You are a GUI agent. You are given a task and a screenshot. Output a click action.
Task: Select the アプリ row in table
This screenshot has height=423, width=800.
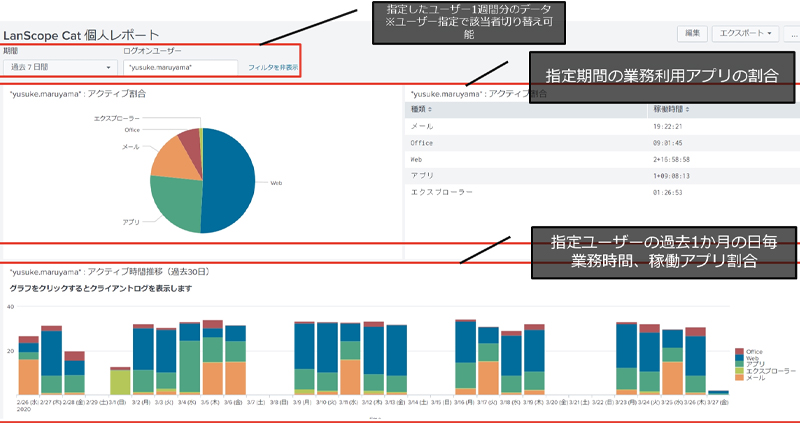coord(602,176)
